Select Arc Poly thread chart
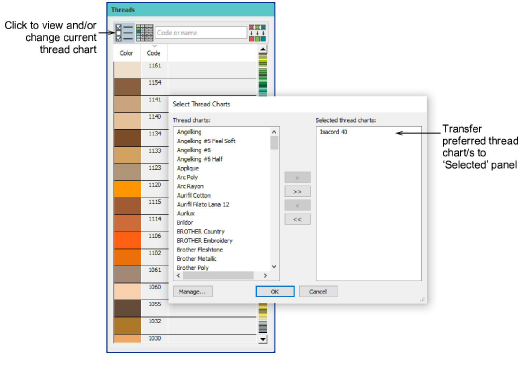Image resolution: width=524 pixels, height=370 pixels. (x=187, y=177)
